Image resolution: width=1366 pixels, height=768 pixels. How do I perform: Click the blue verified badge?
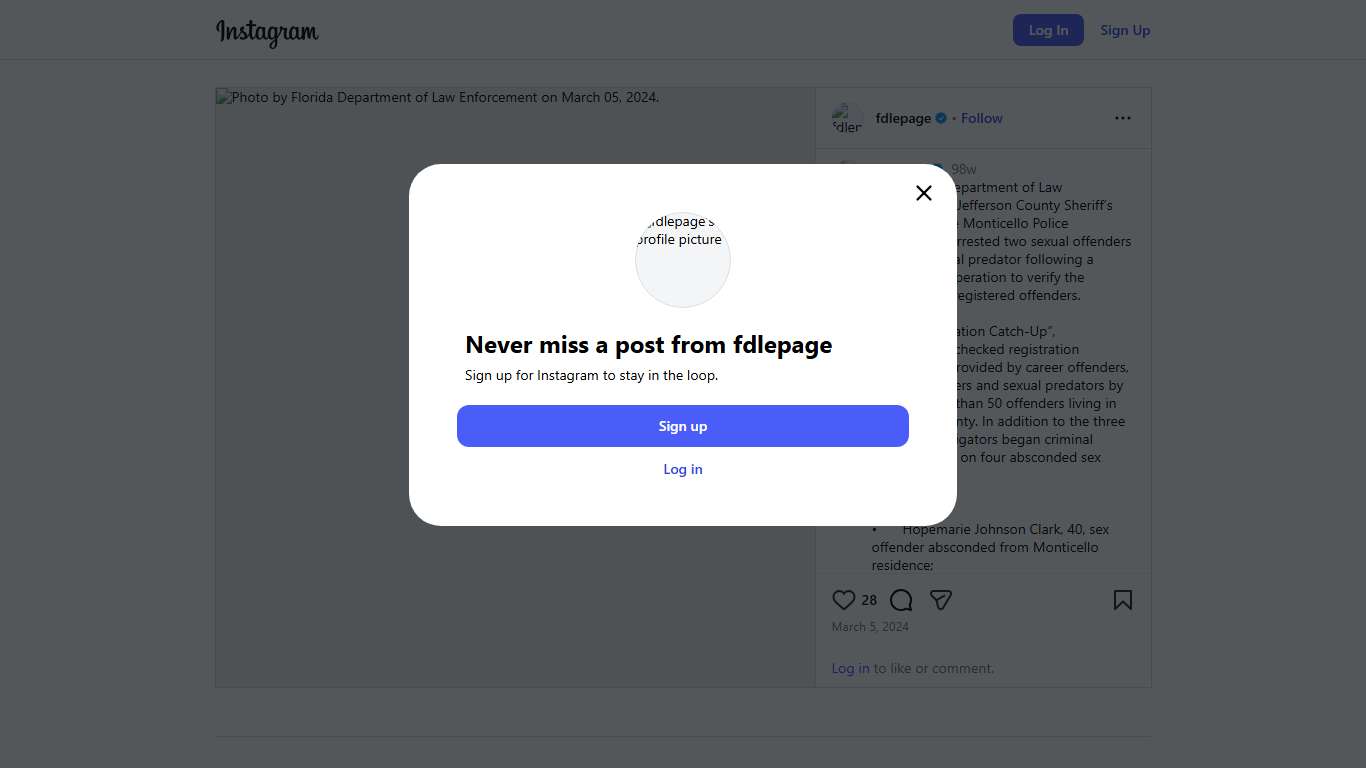(941, 118)
